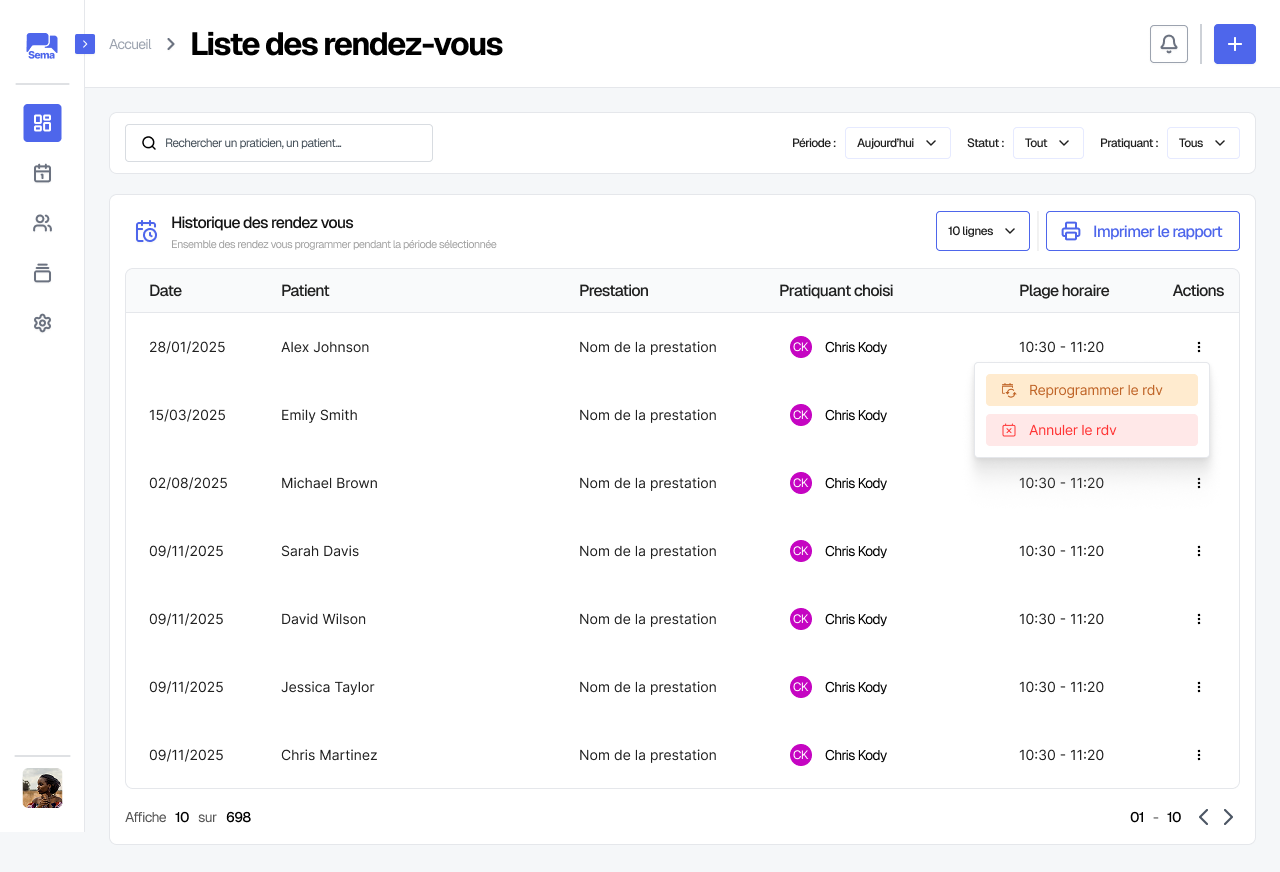
Task: Open the dashboard grid icon in sidebar
Action: click(x=42, y=123)
